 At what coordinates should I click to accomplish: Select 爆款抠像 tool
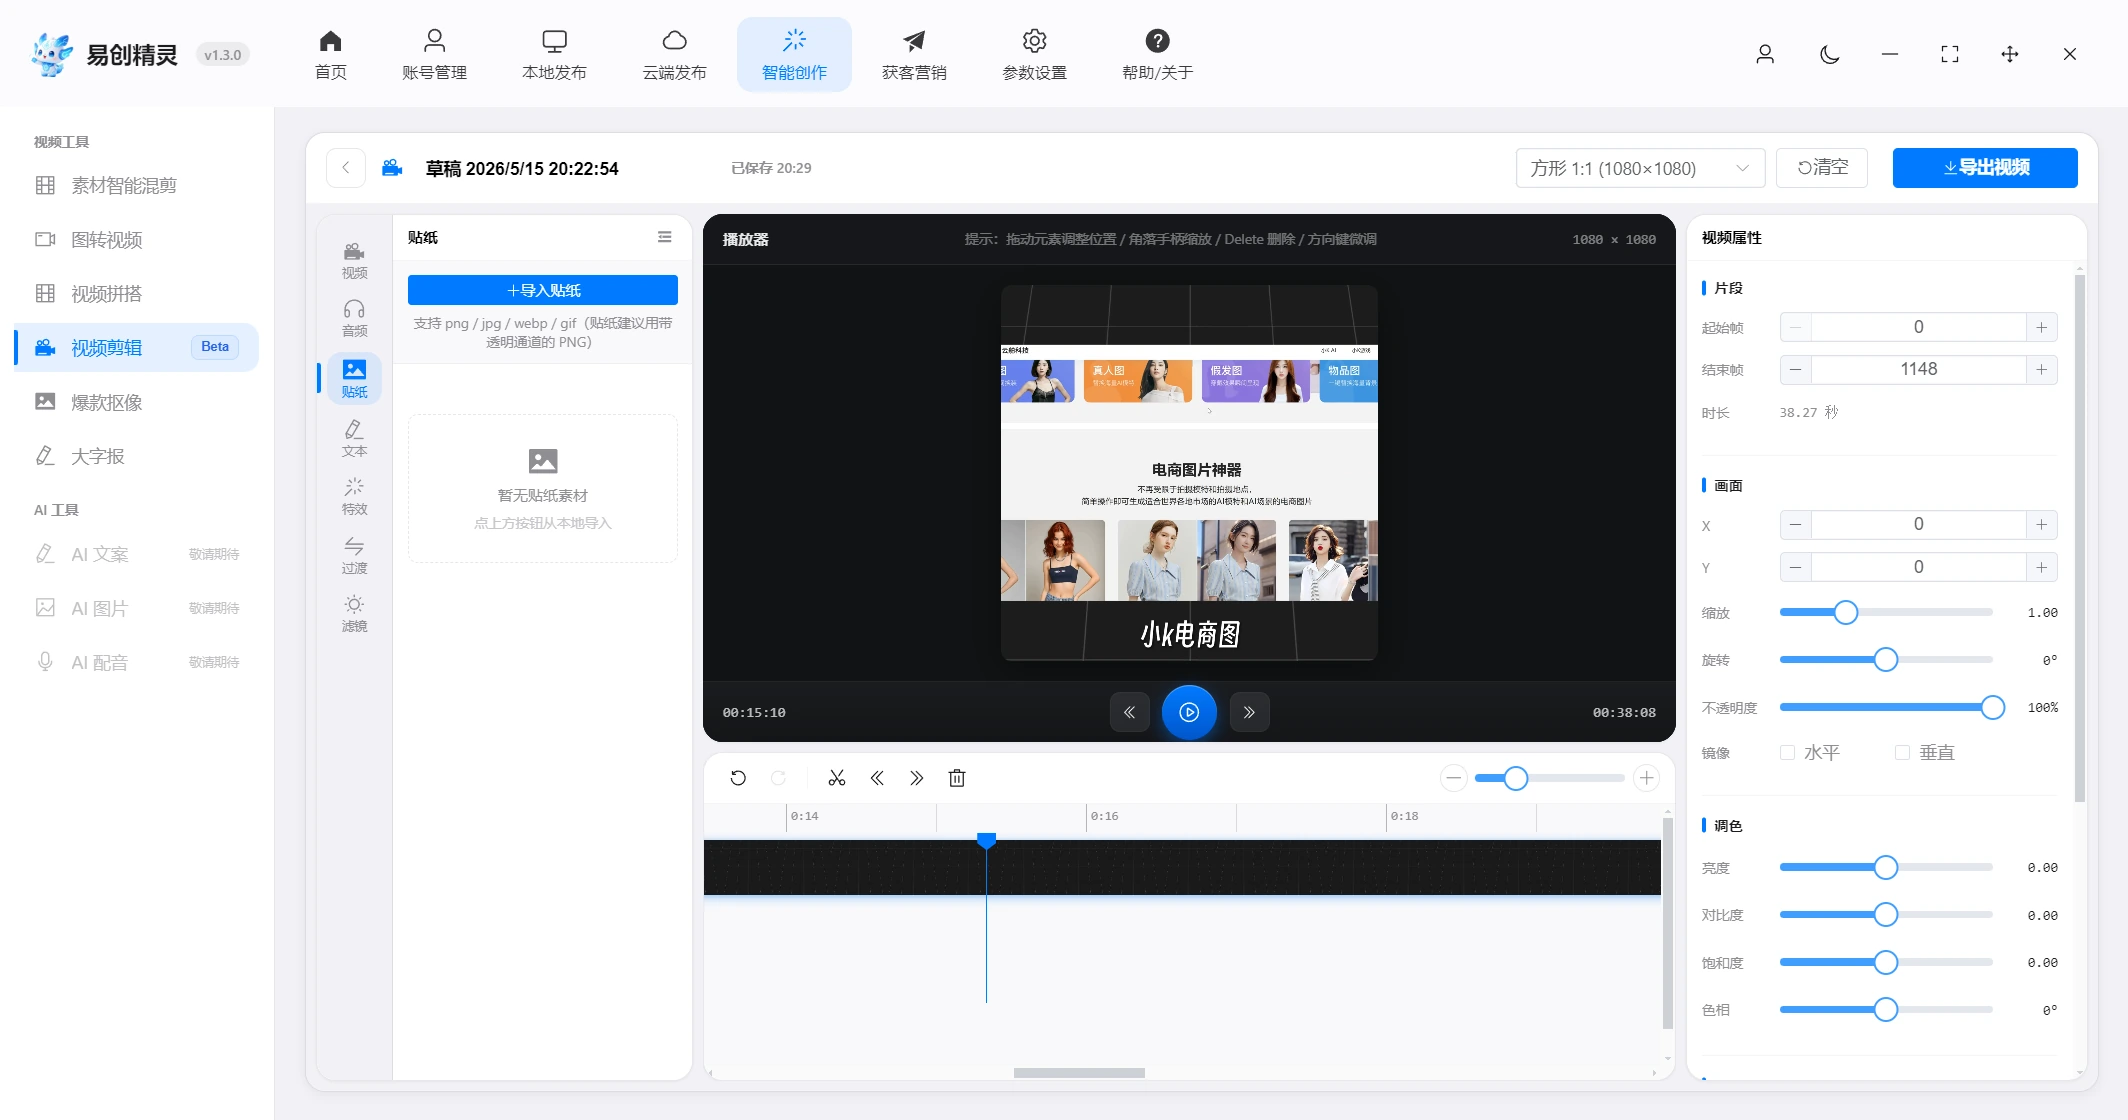pyautogui.click(x=137, y=402)
